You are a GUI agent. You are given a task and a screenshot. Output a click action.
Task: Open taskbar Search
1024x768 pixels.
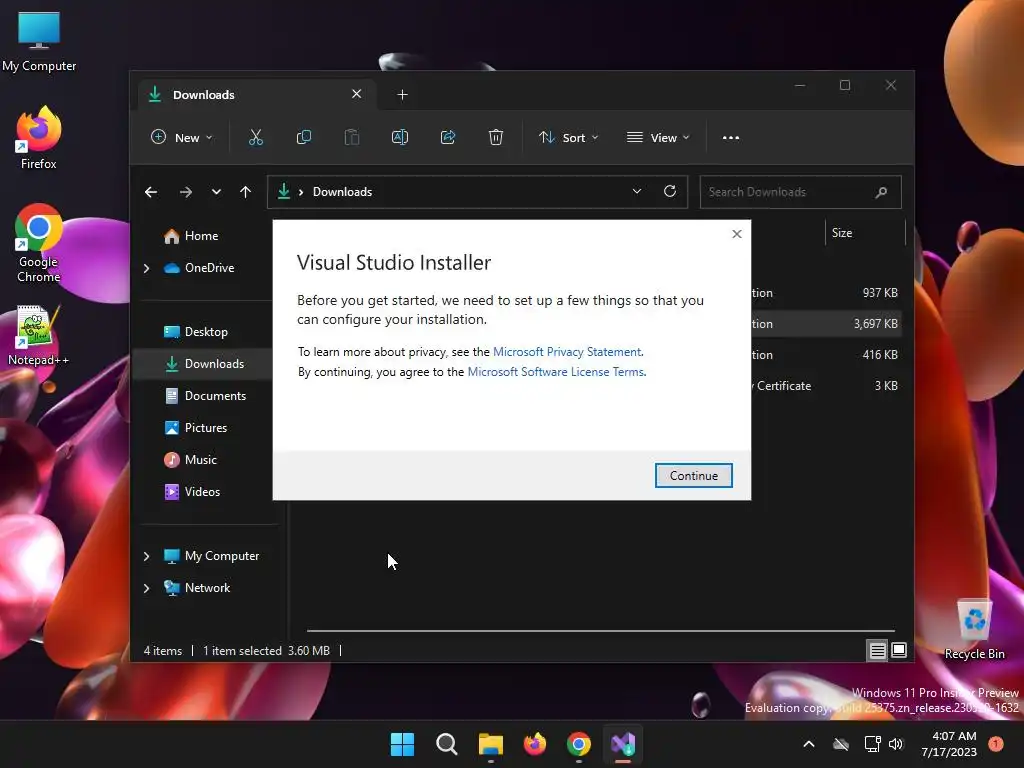coord(447,744)
